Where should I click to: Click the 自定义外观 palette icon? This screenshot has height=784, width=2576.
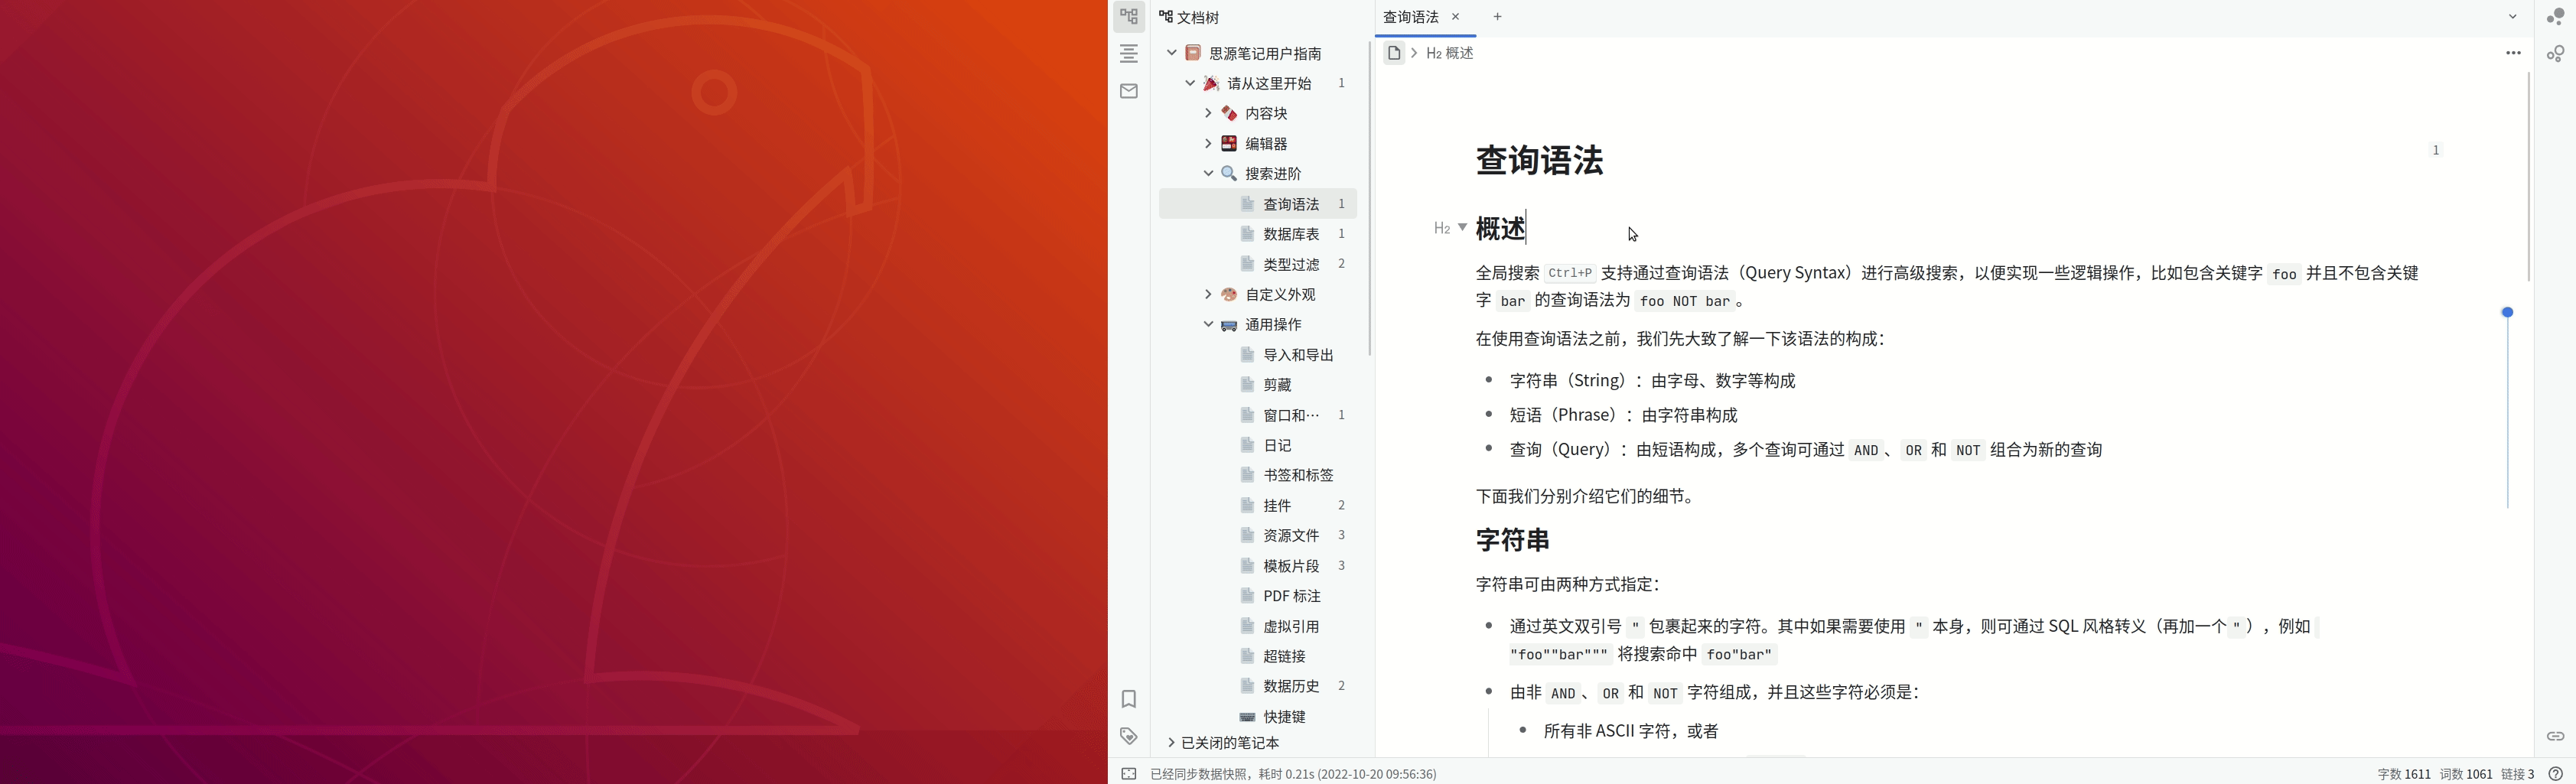pyautogui.click(x=1229, y=294)
